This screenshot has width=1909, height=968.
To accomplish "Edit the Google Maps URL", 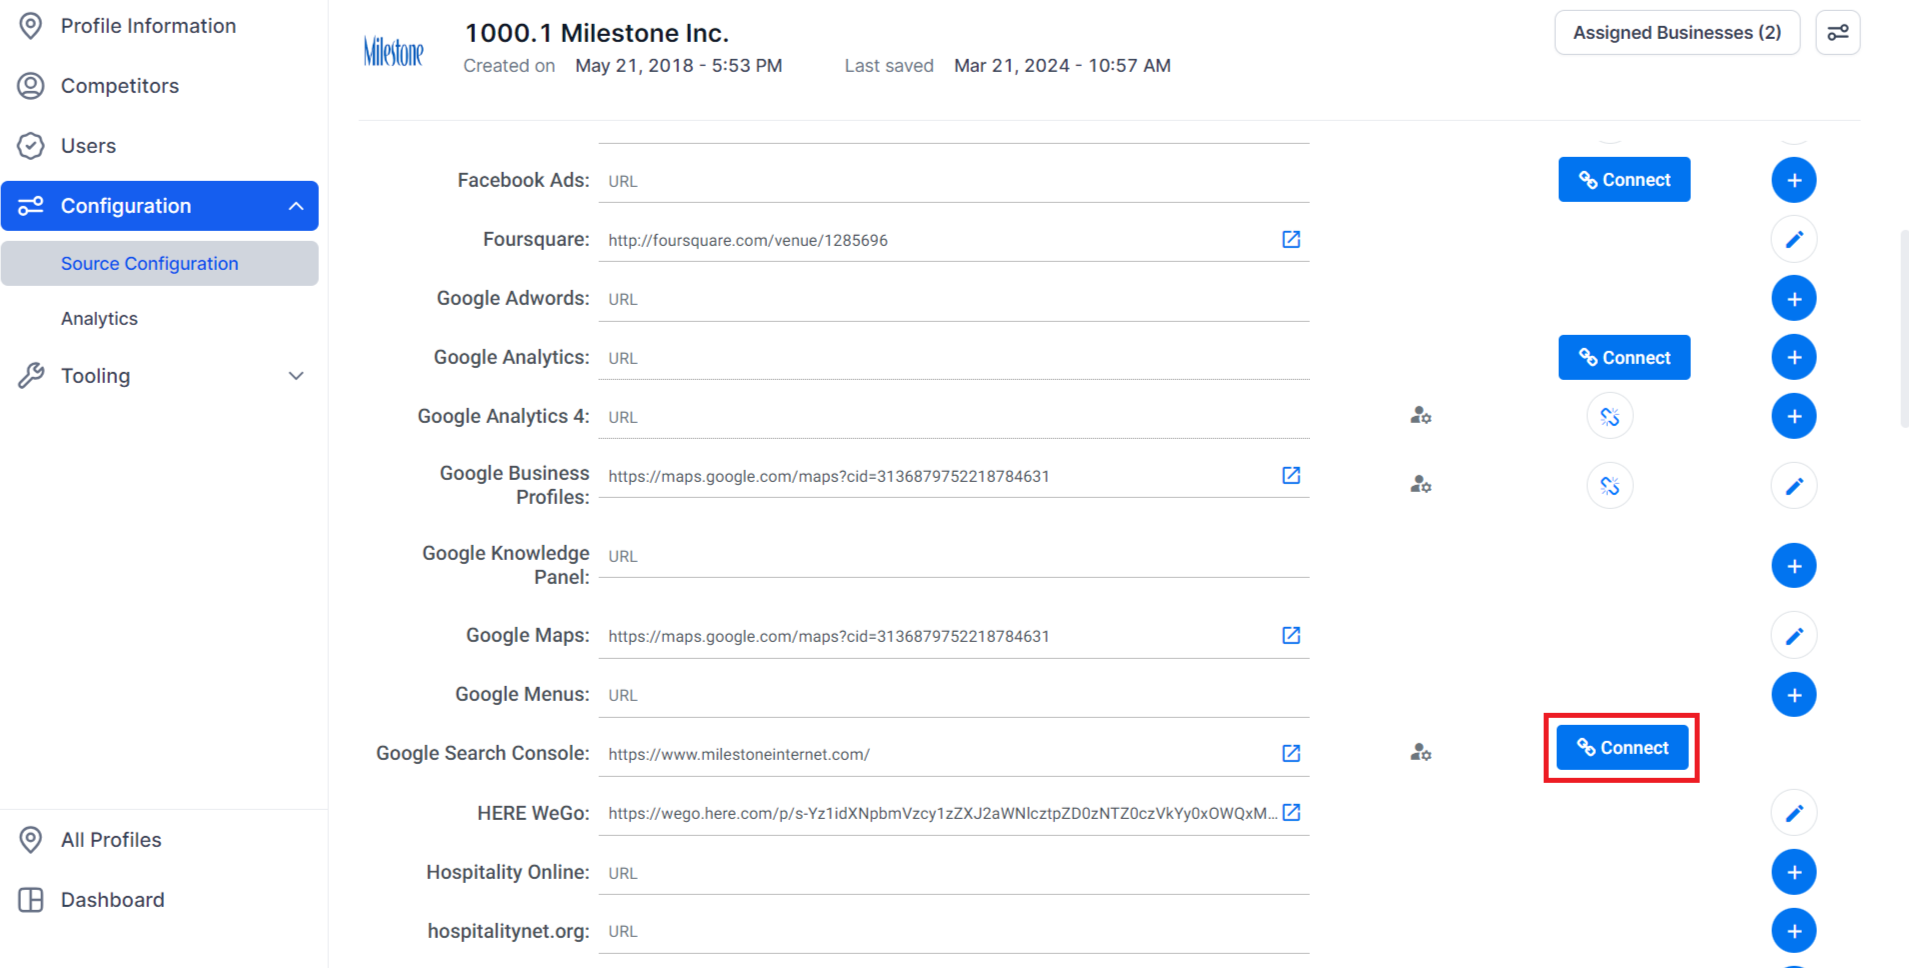I will click(1794, 635).
